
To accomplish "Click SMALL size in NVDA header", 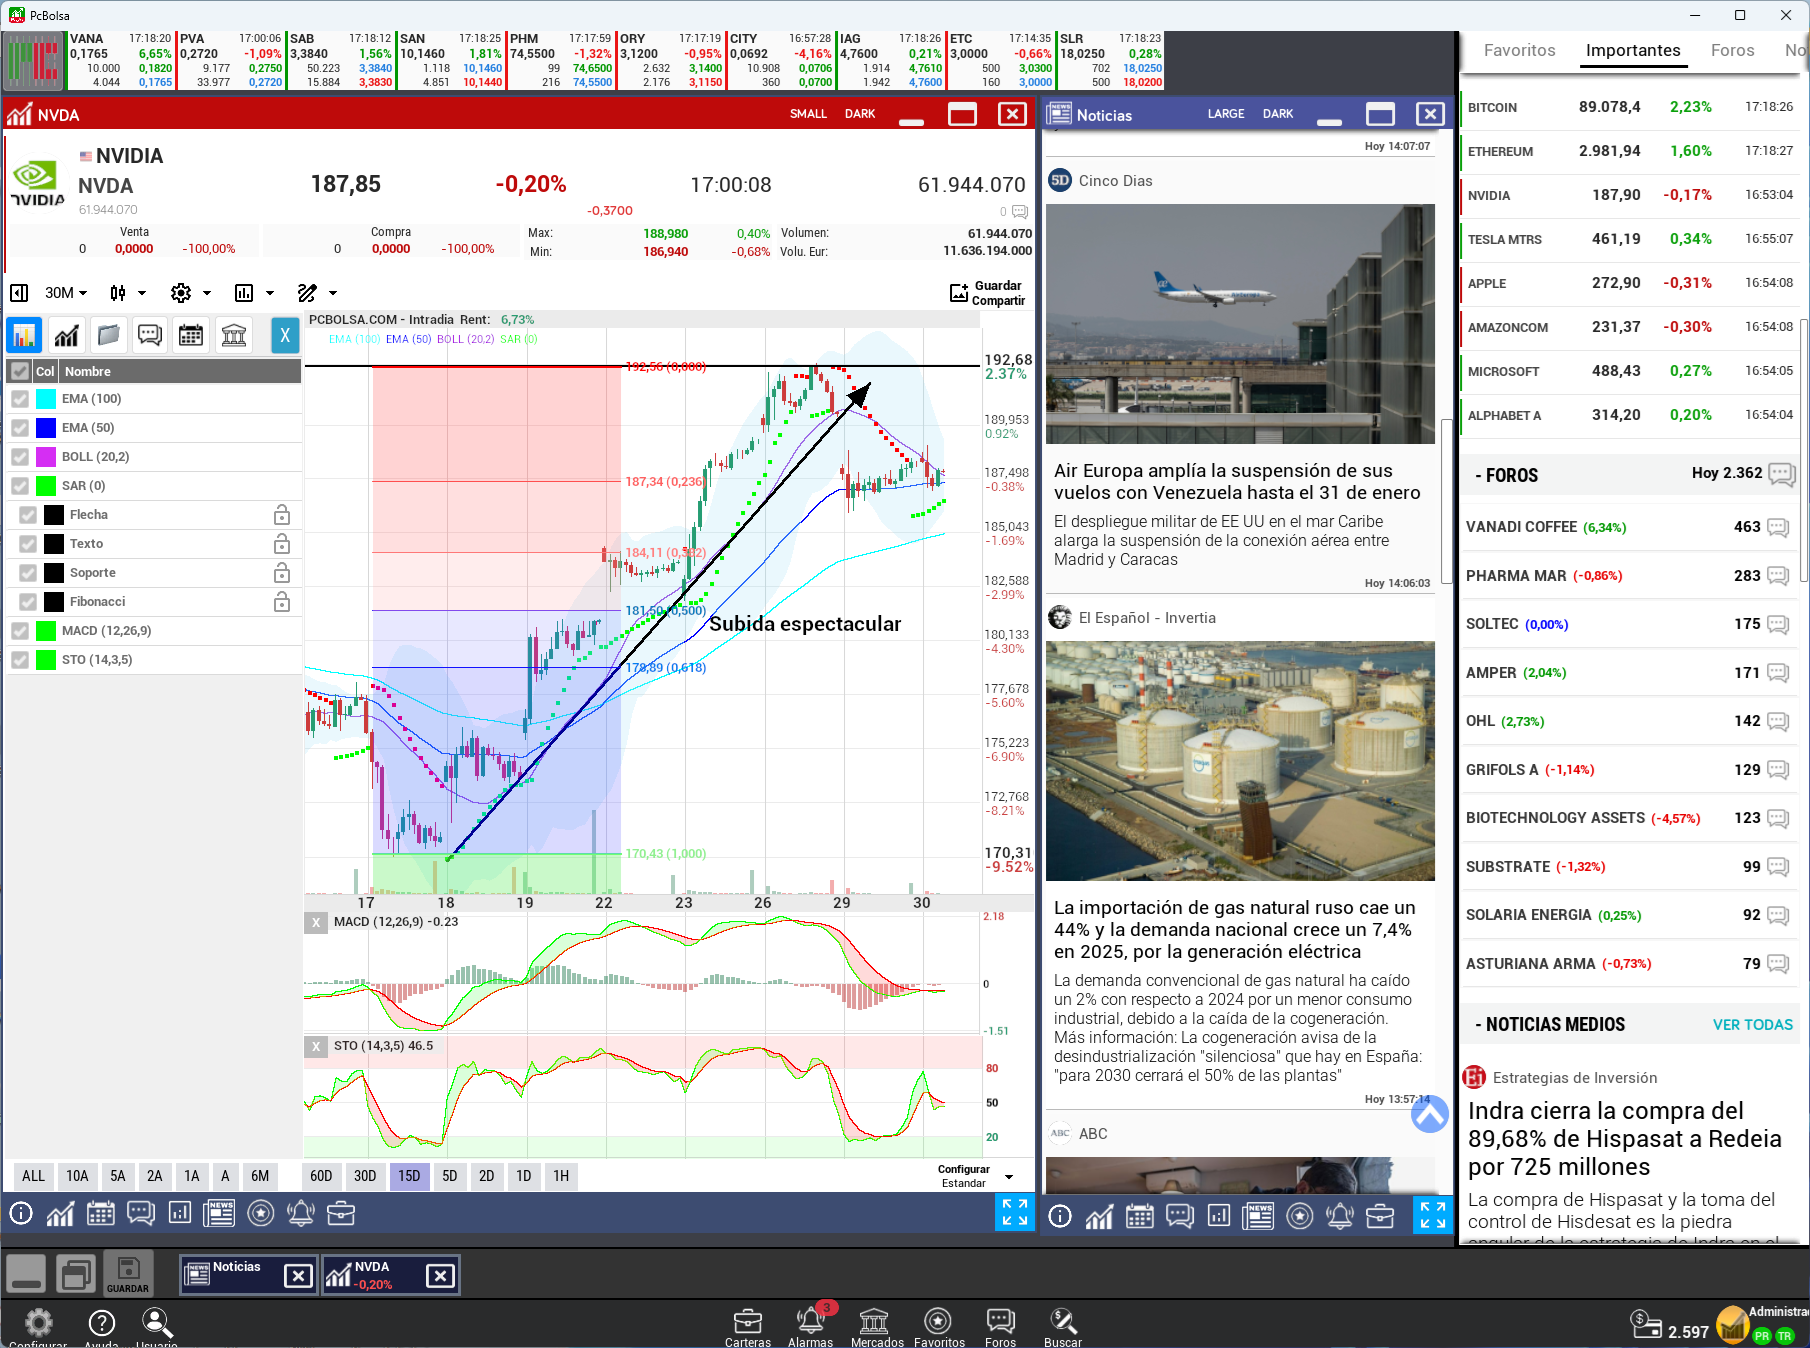I will coord(808,114).
